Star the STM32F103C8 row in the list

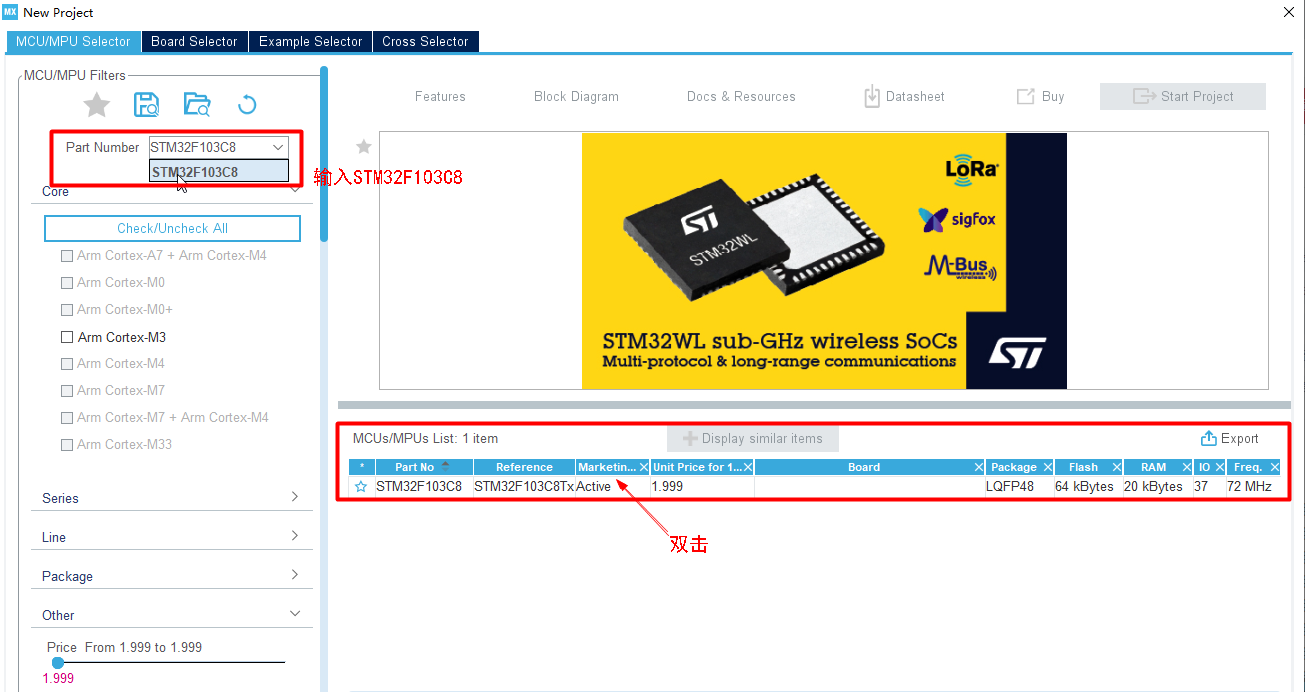[361, 487]
